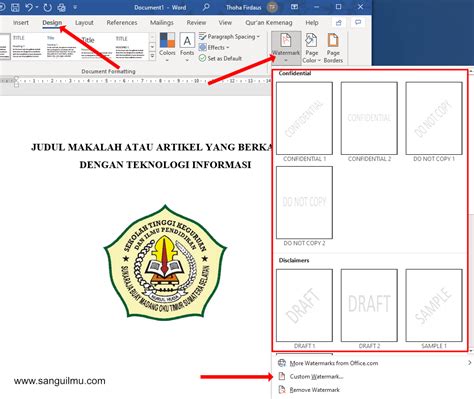
Task: Click Thoha Firdaus account avatar
Action: click(272, 7)
